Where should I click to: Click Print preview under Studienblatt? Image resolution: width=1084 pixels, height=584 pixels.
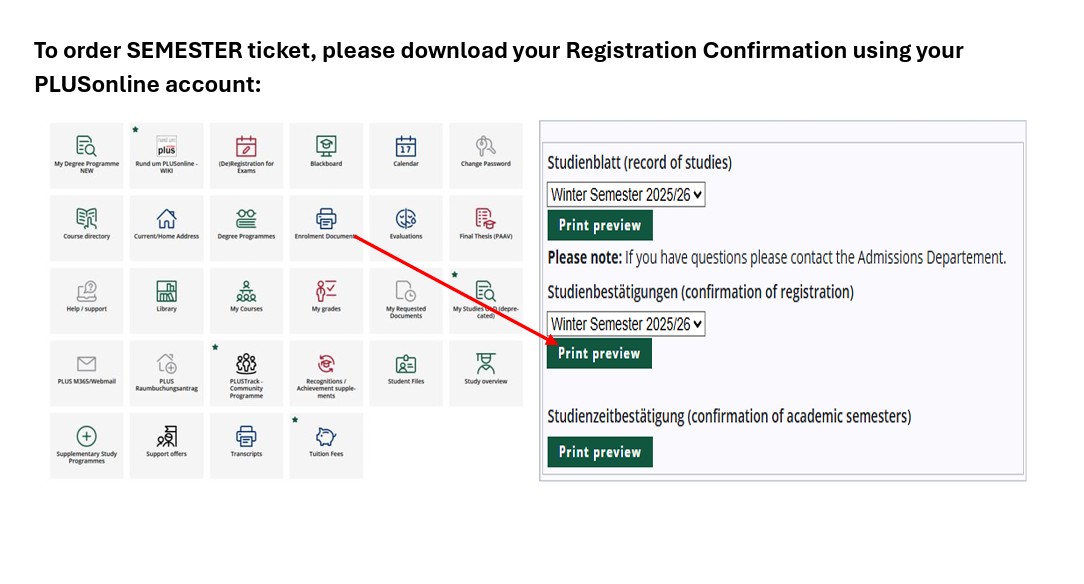point(600,225)
